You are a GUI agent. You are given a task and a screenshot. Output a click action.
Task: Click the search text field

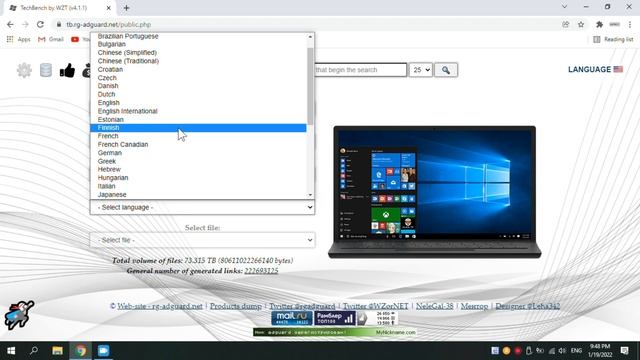[x=360, y=70]
